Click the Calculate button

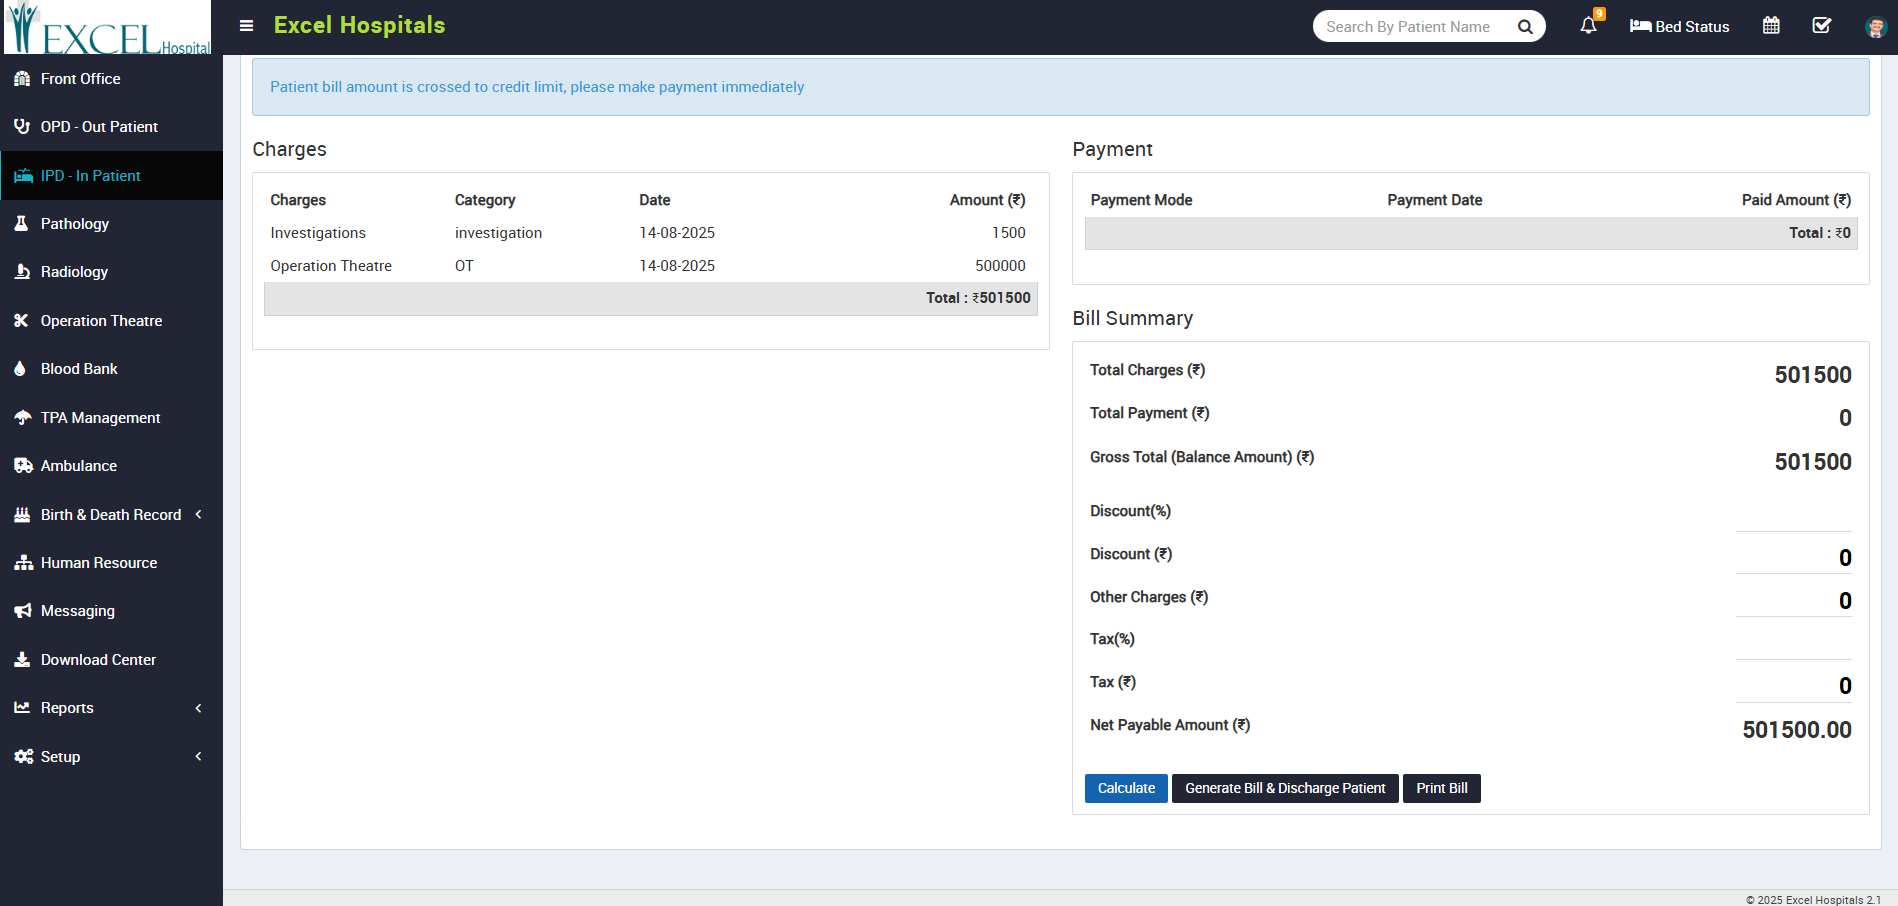tap(1126, 788)
